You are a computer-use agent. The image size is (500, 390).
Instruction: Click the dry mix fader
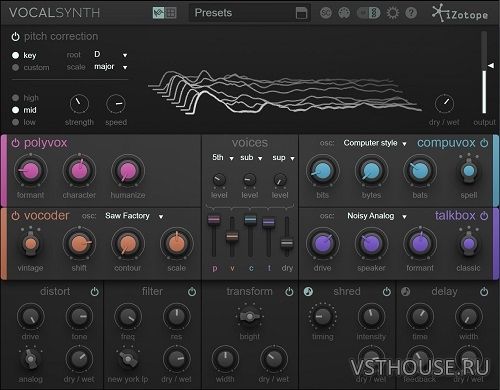(x=287, y=243)
